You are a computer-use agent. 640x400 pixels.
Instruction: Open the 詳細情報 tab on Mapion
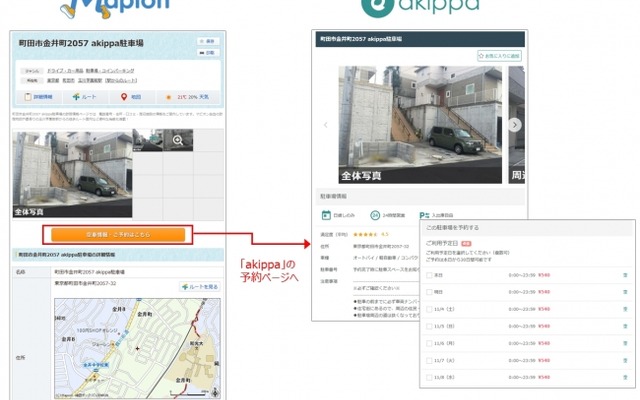39,97
